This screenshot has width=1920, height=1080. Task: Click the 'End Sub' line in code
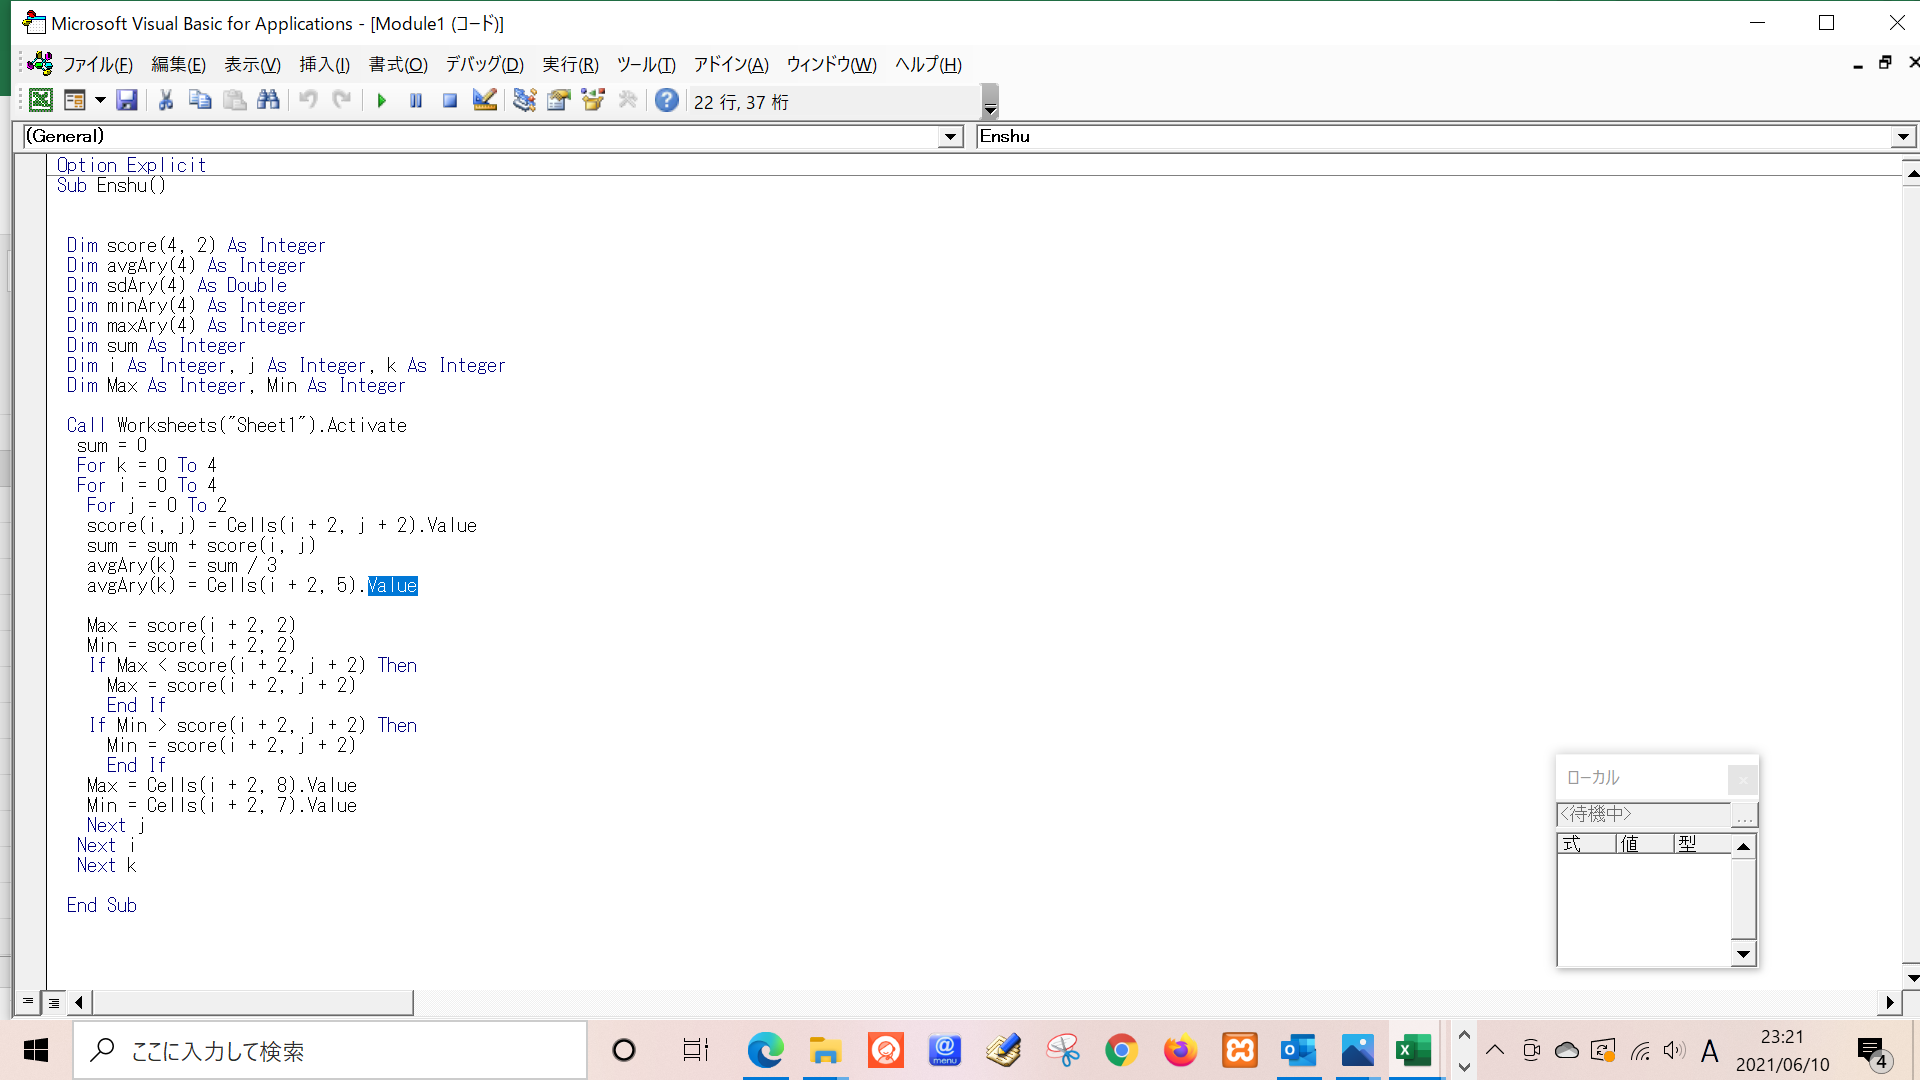click(x=102, y=906)
